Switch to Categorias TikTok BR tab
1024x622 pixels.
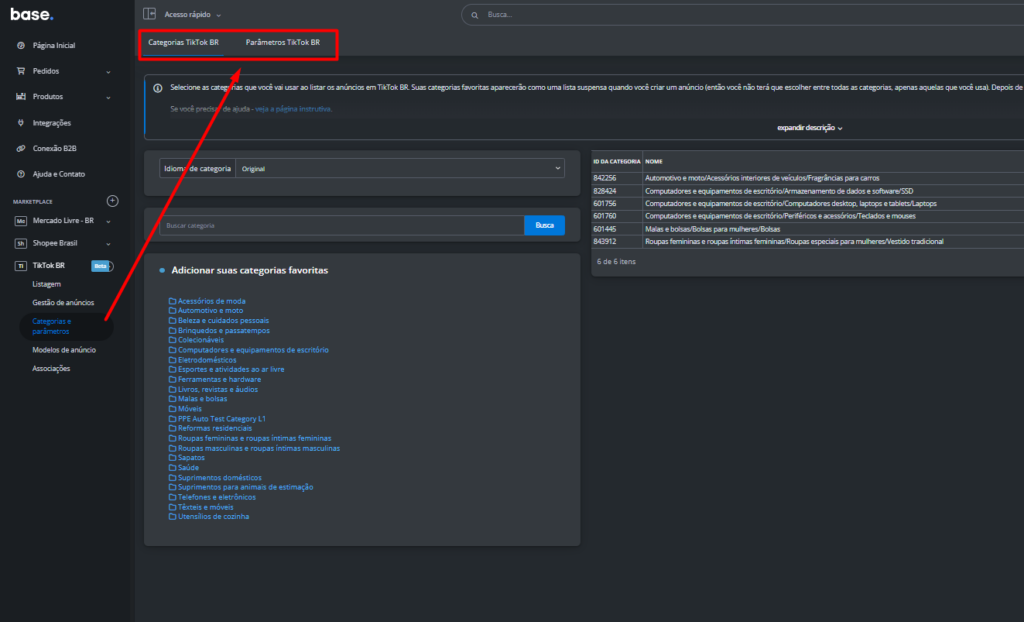pyautogui.click(x=184, y=42)
